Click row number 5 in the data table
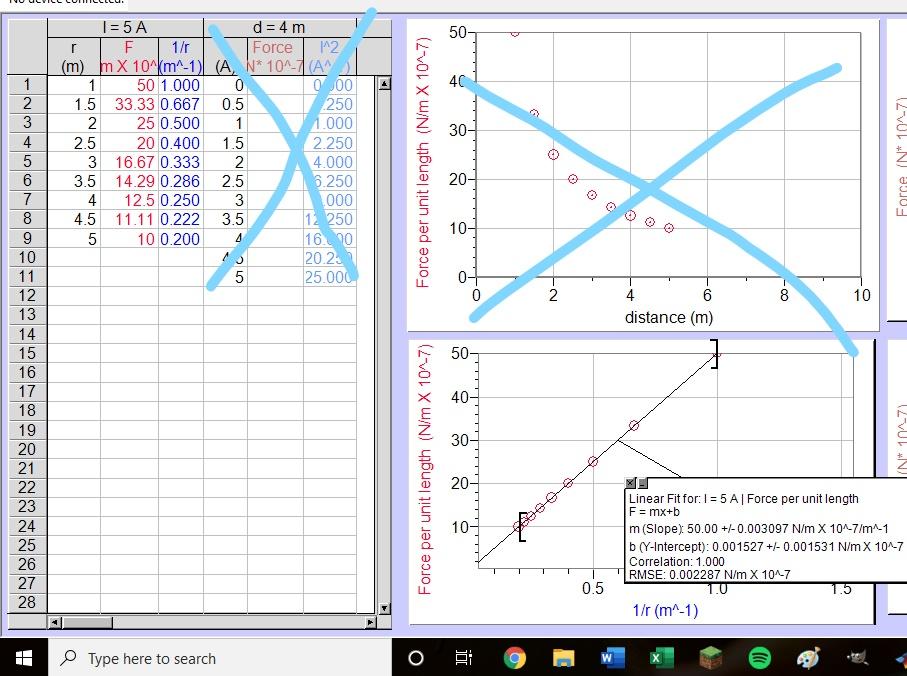This screenshot has width=907, height=676. click(27, 161)
